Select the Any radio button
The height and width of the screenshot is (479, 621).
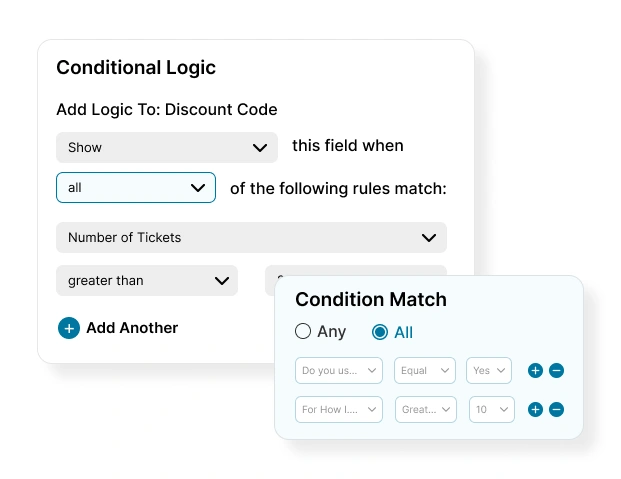[303, 332]
